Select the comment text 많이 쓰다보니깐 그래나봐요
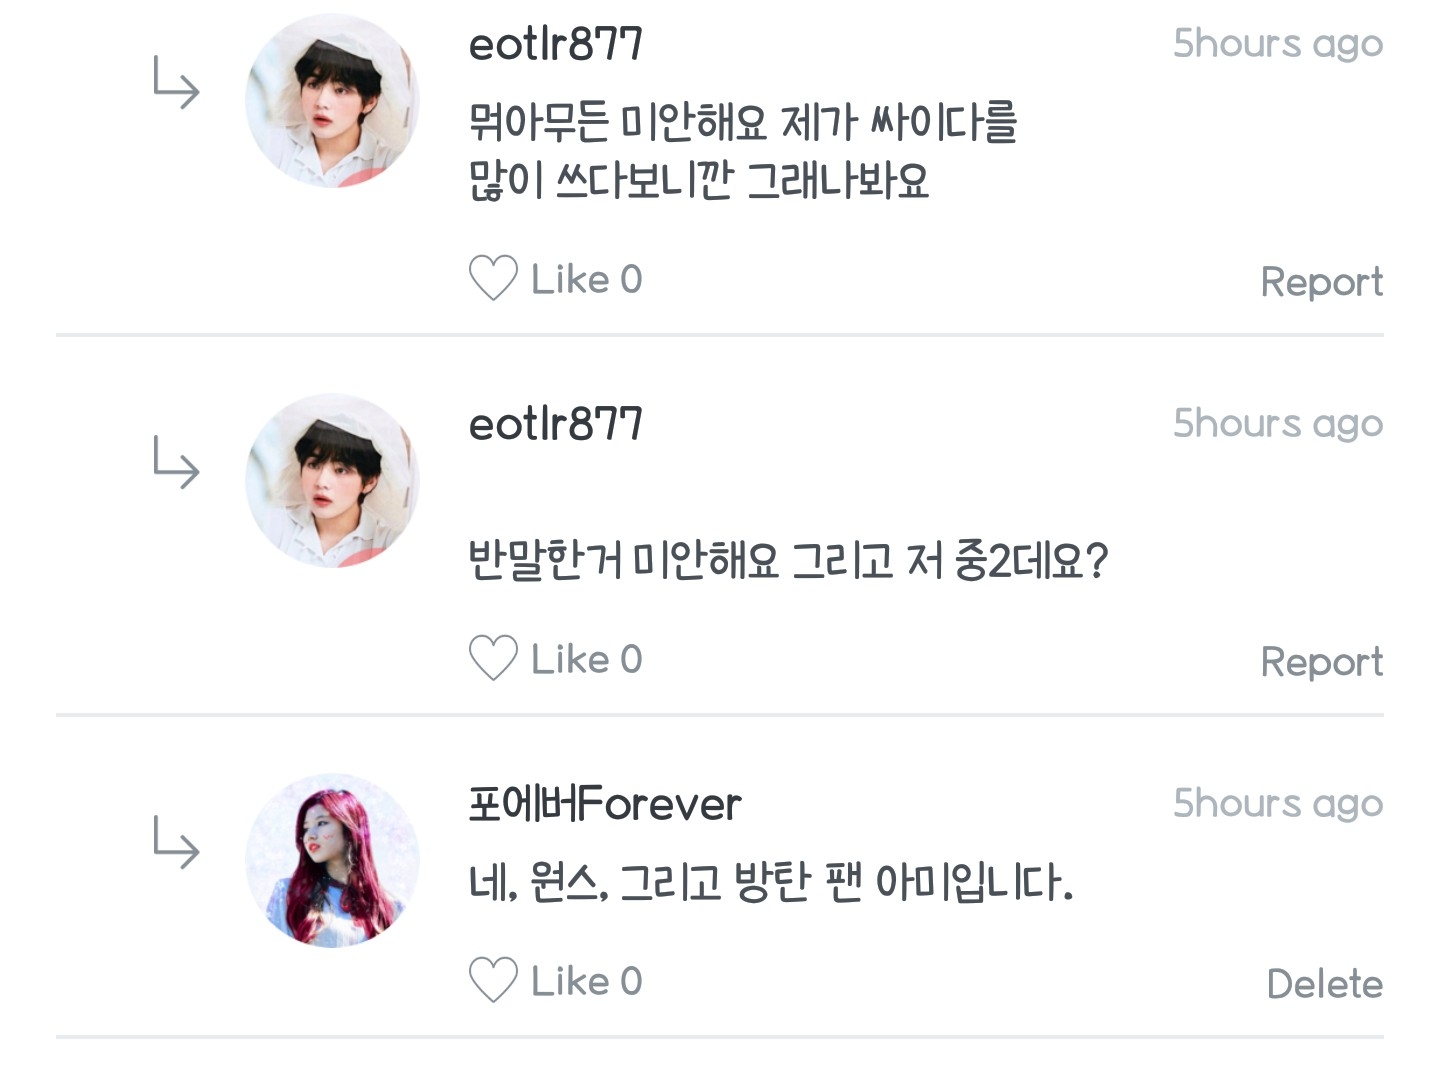This screenshot has width=1440, height=1080. [699, 181]
